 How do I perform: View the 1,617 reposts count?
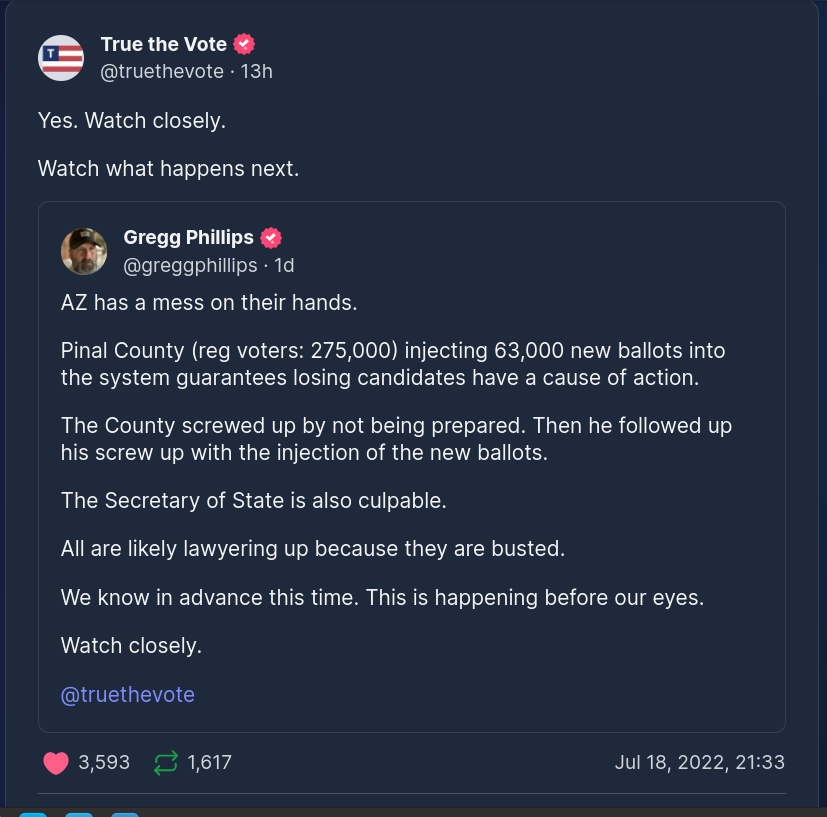coord(209,763)
